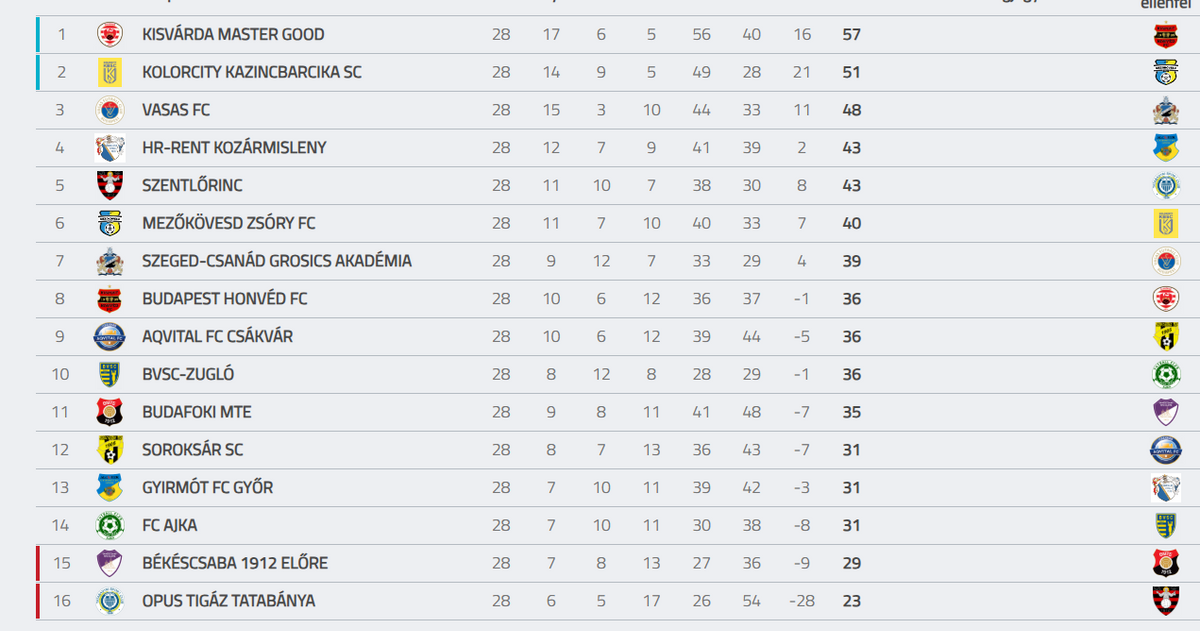The image size is (1200, 631).
Task: Open Budafoki MTE team link
Action: 197,412
